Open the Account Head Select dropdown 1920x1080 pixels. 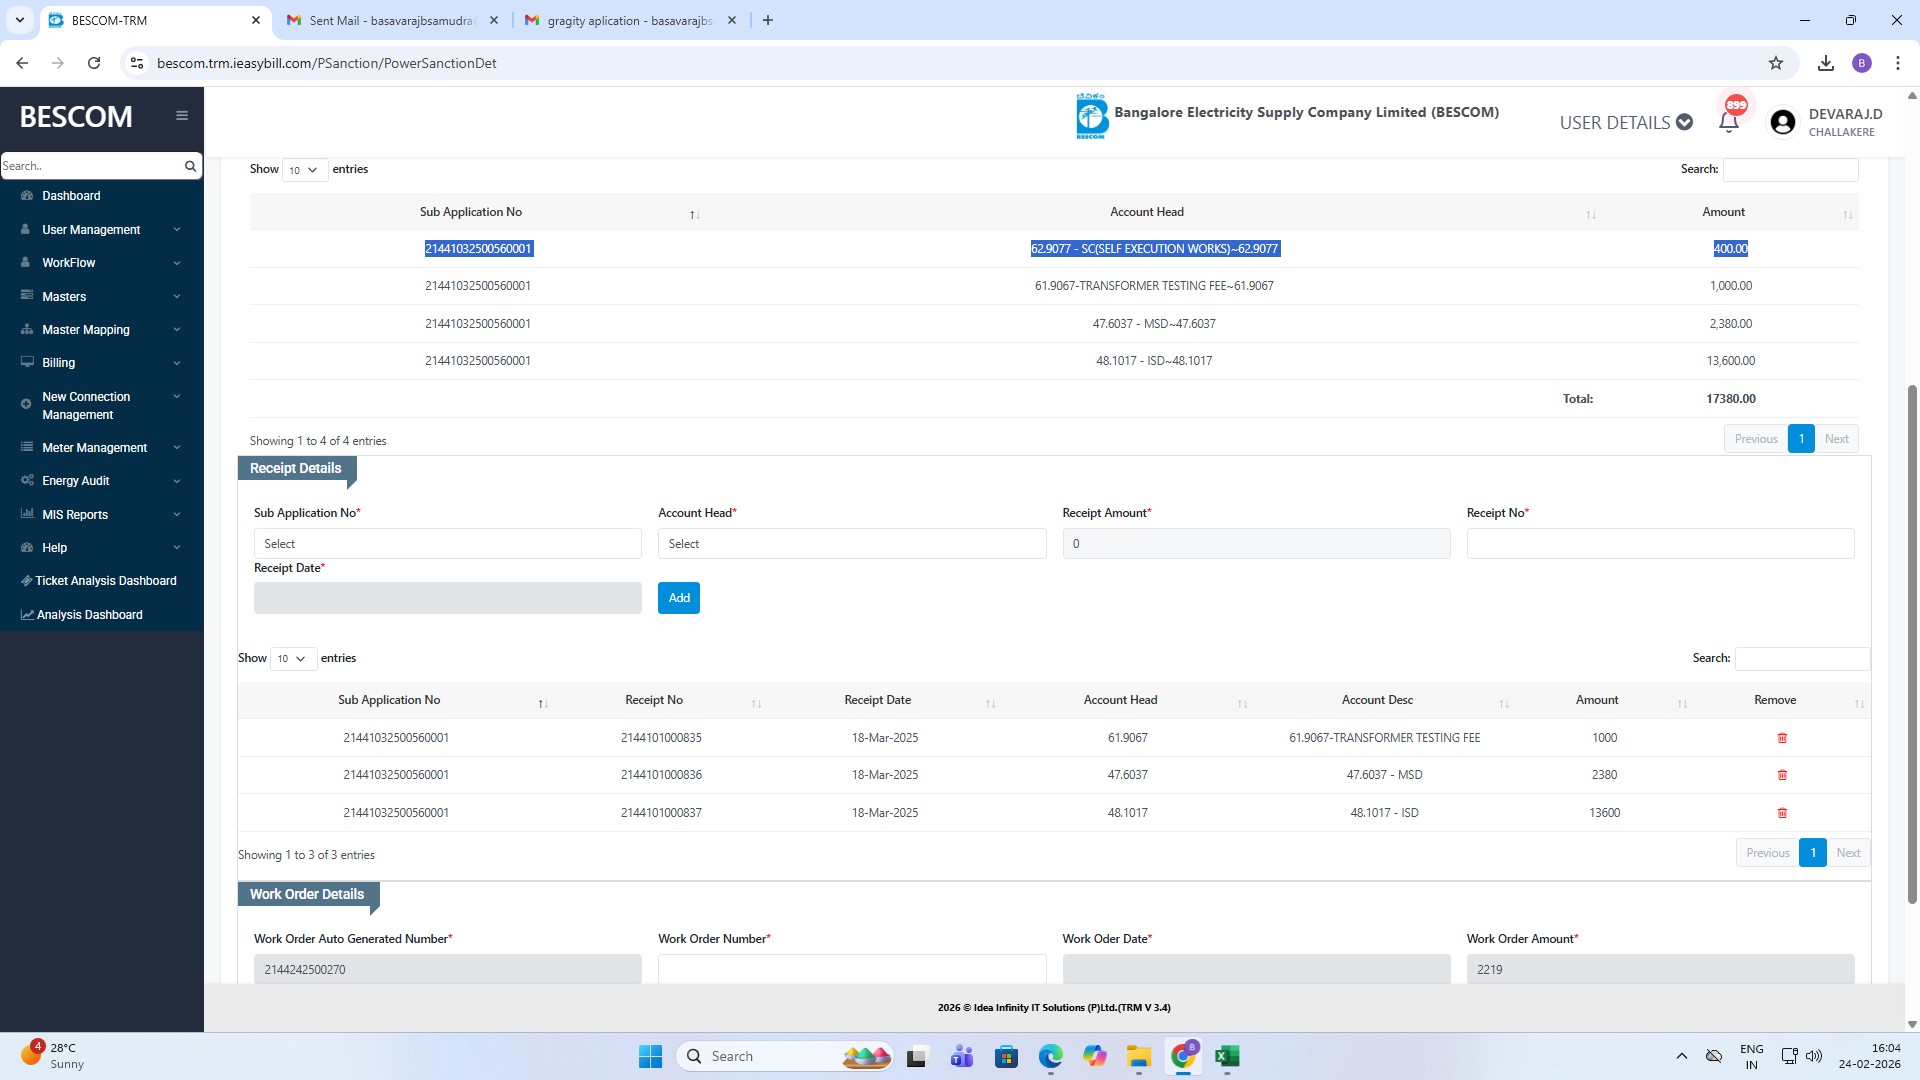click(x=851, y=544)
